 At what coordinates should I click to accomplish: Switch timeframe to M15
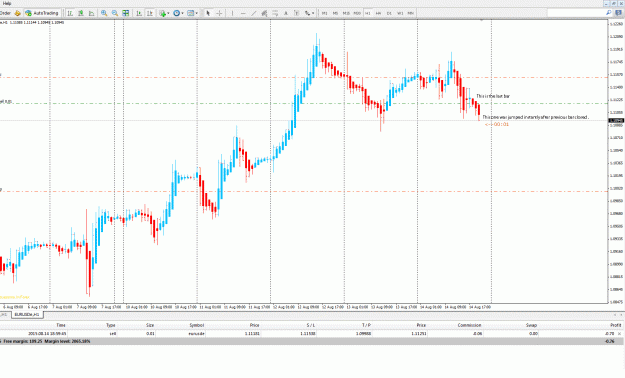click(346, 13)
